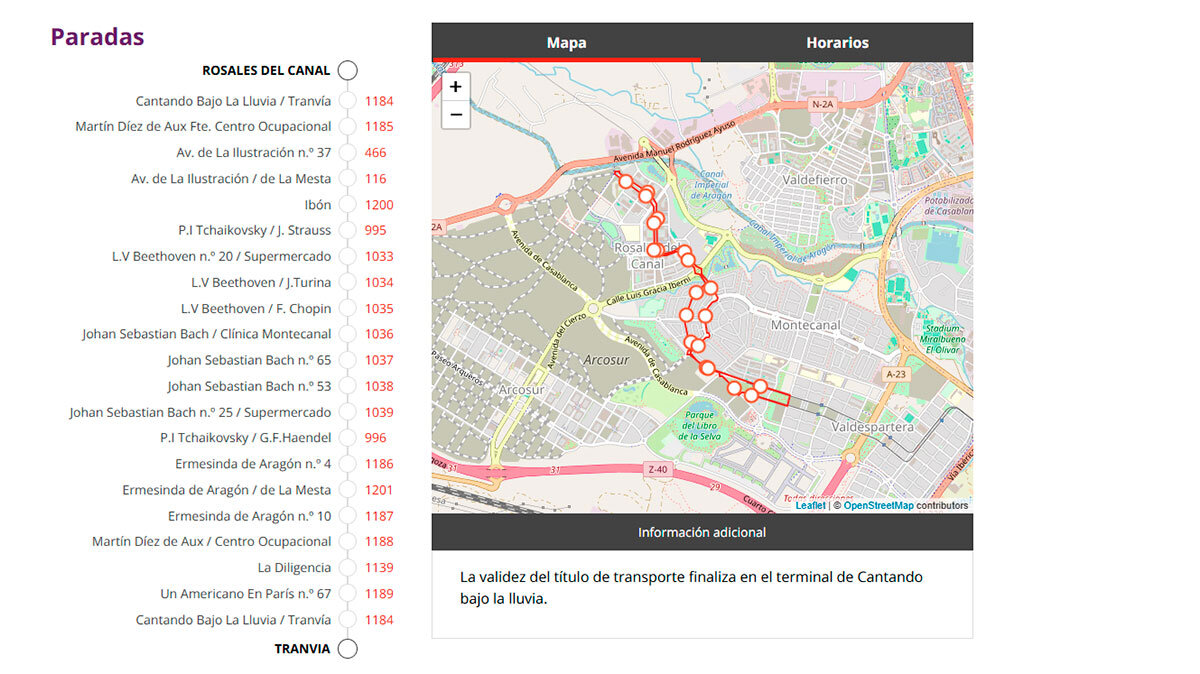
Task: Click the TRANVIA stop name
Action: [302, 649]
